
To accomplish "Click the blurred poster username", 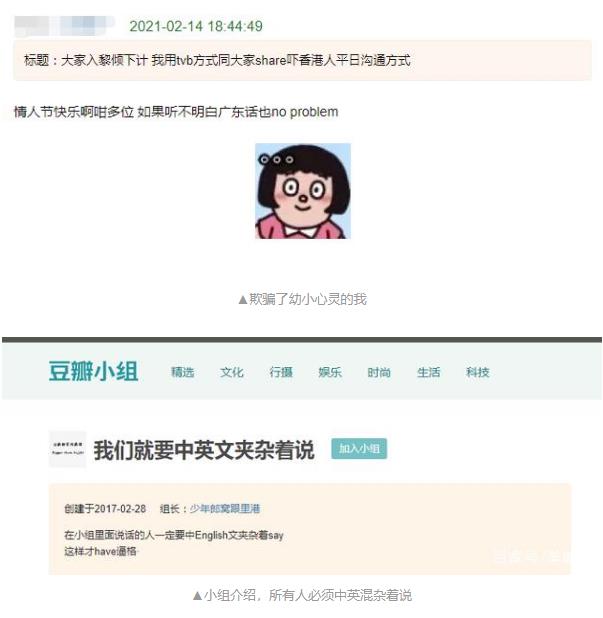I will pos(64,26).
